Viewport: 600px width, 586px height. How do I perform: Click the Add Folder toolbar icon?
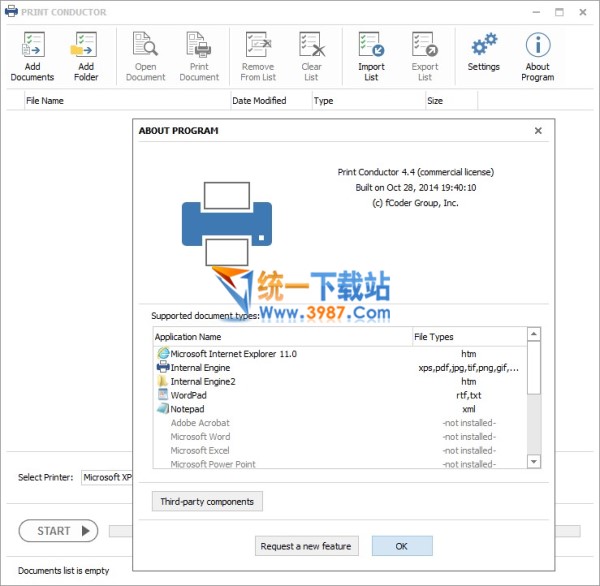(x=84, y=45)
